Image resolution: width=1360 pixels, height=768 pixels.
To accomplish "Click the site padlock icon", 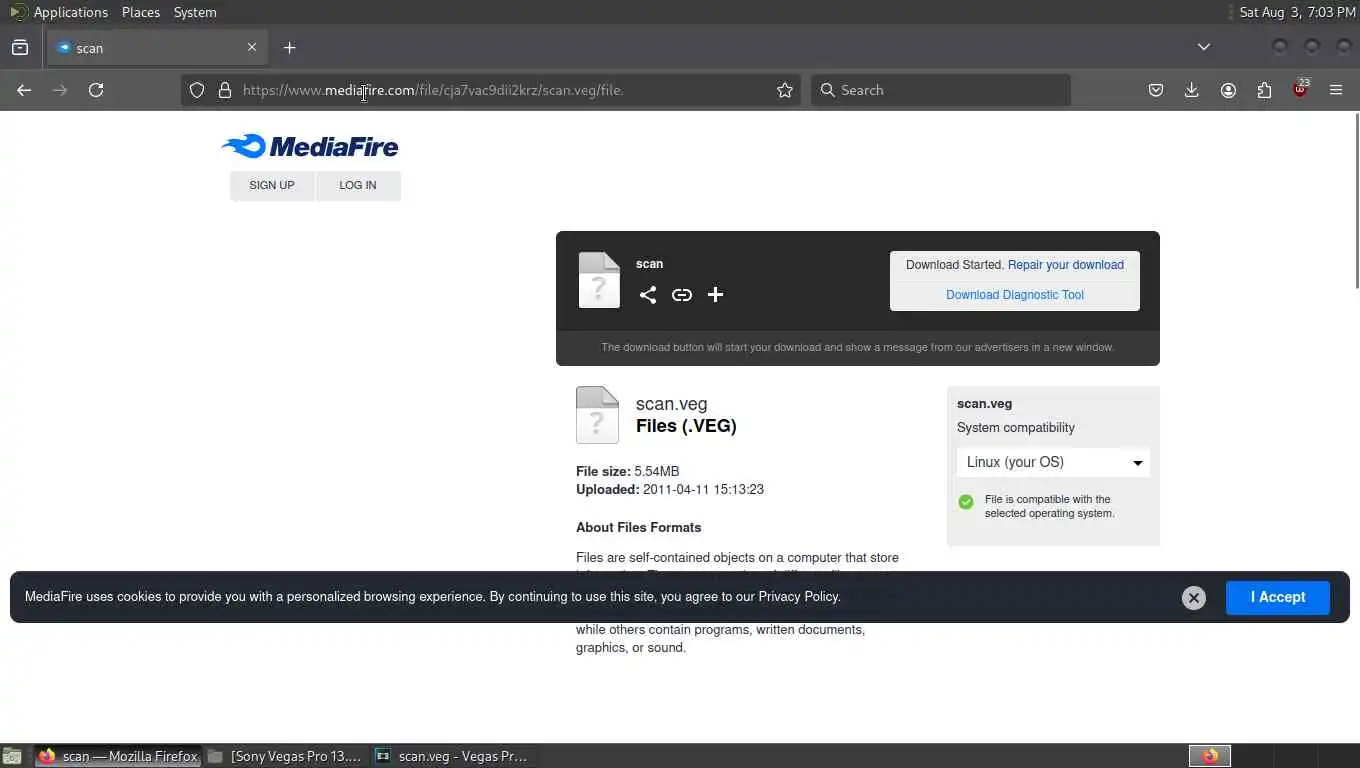I will [224, 90].
